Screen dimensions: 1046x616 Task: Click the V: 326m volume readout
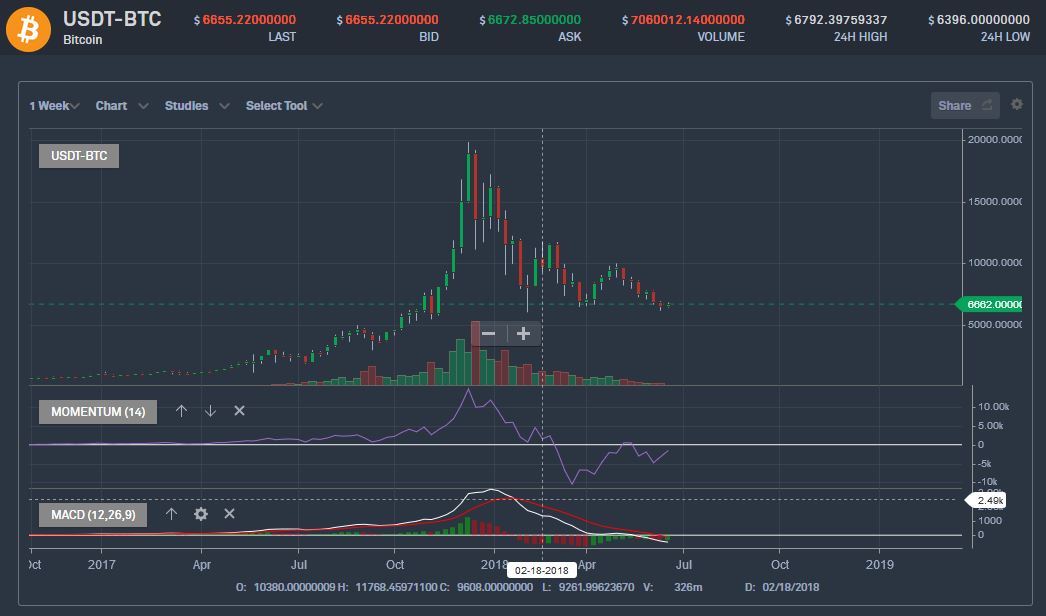pyautogui.click(x=672, y=587)
